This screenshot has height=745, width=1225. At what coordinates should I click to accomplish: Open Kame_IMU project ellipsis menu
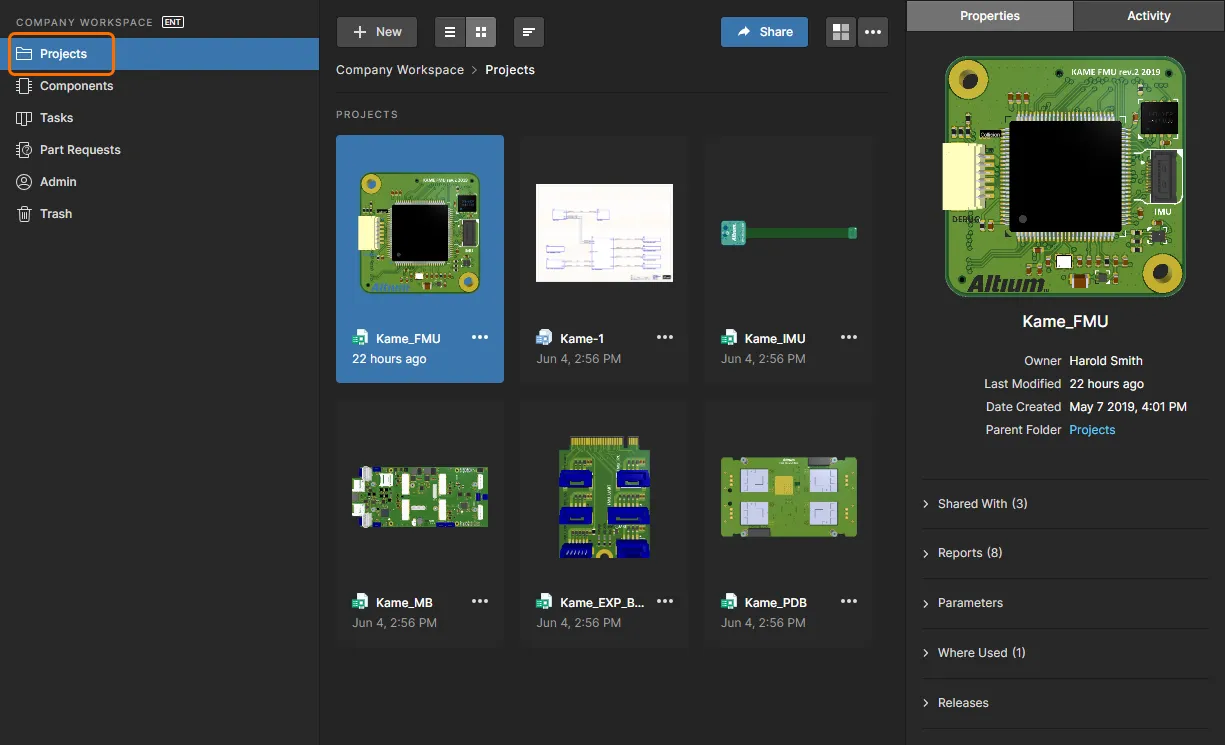(849, 338)
